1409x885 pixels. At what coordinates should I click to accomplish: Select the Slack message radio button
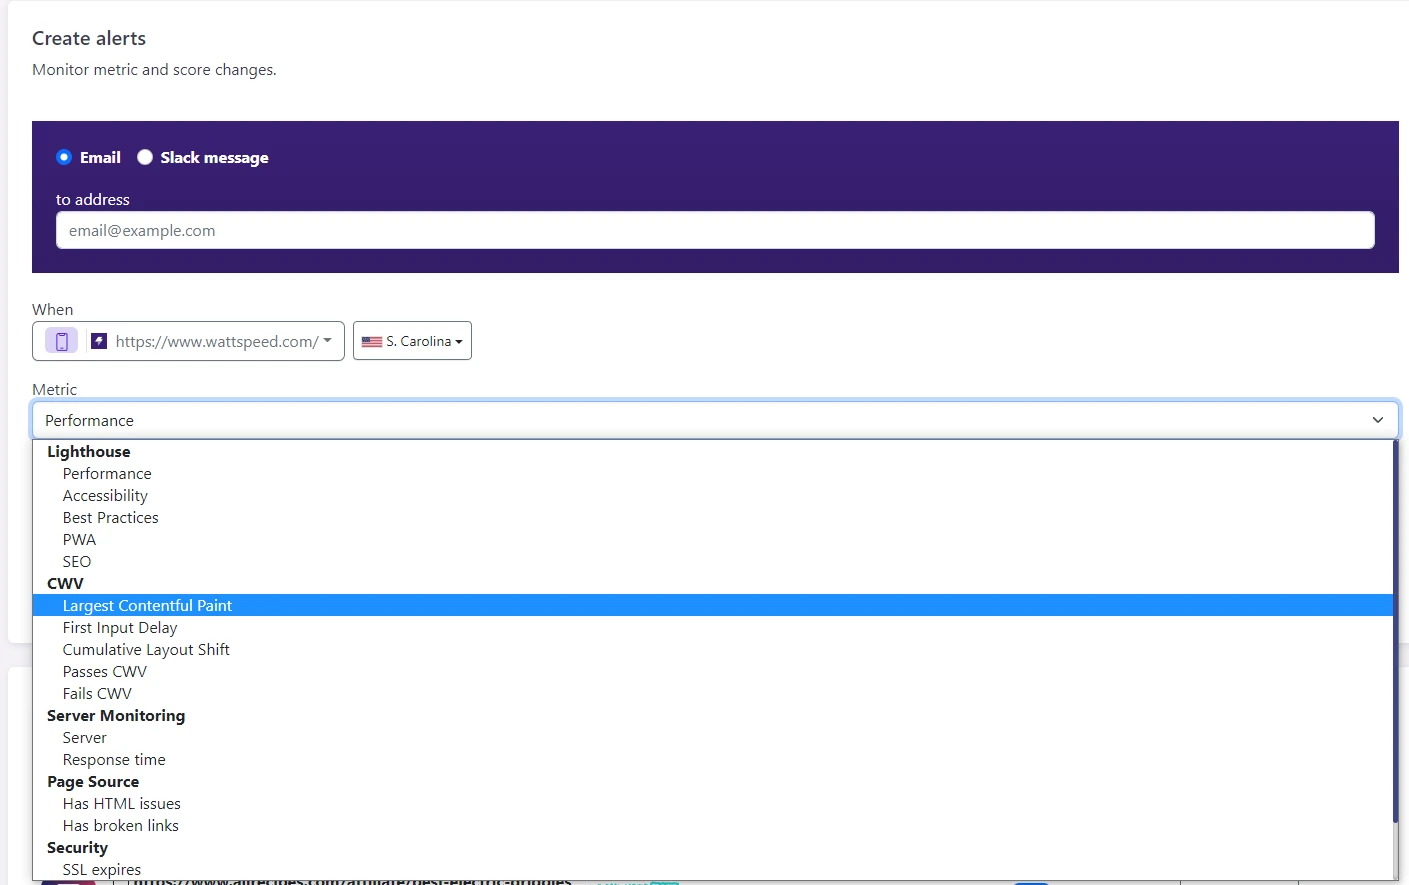(145, 157)
